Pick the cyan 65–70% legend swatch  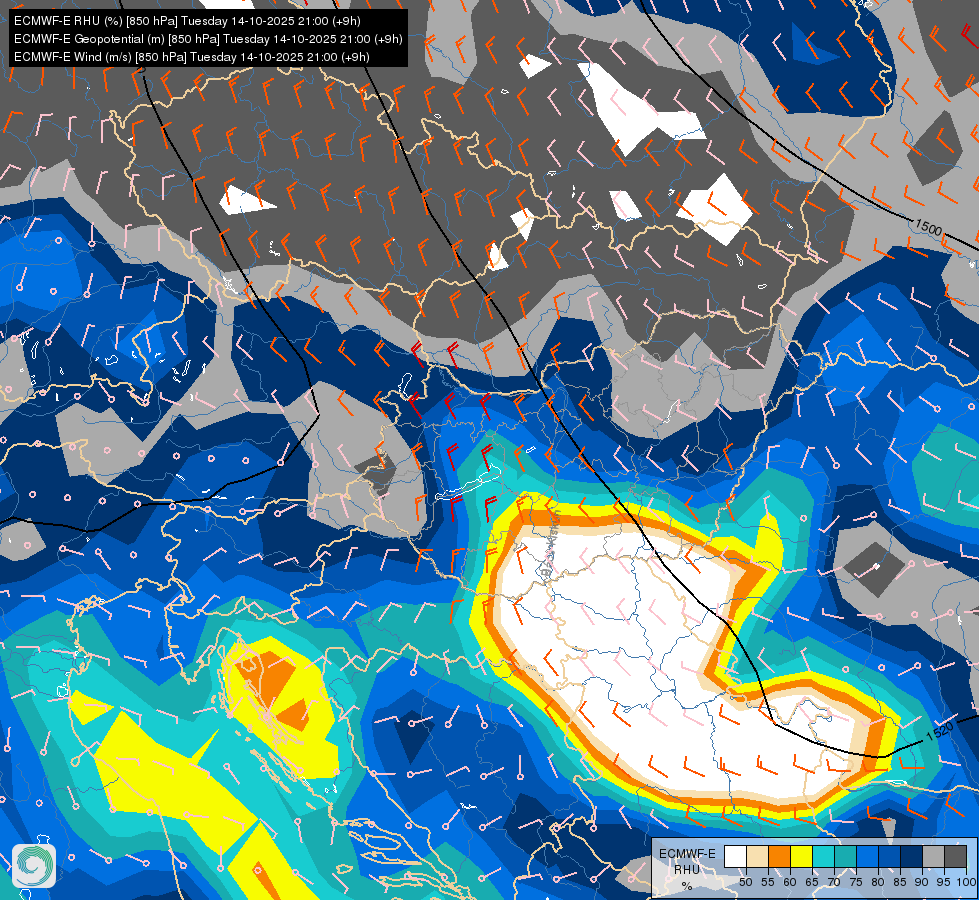[x=824, y=856]
